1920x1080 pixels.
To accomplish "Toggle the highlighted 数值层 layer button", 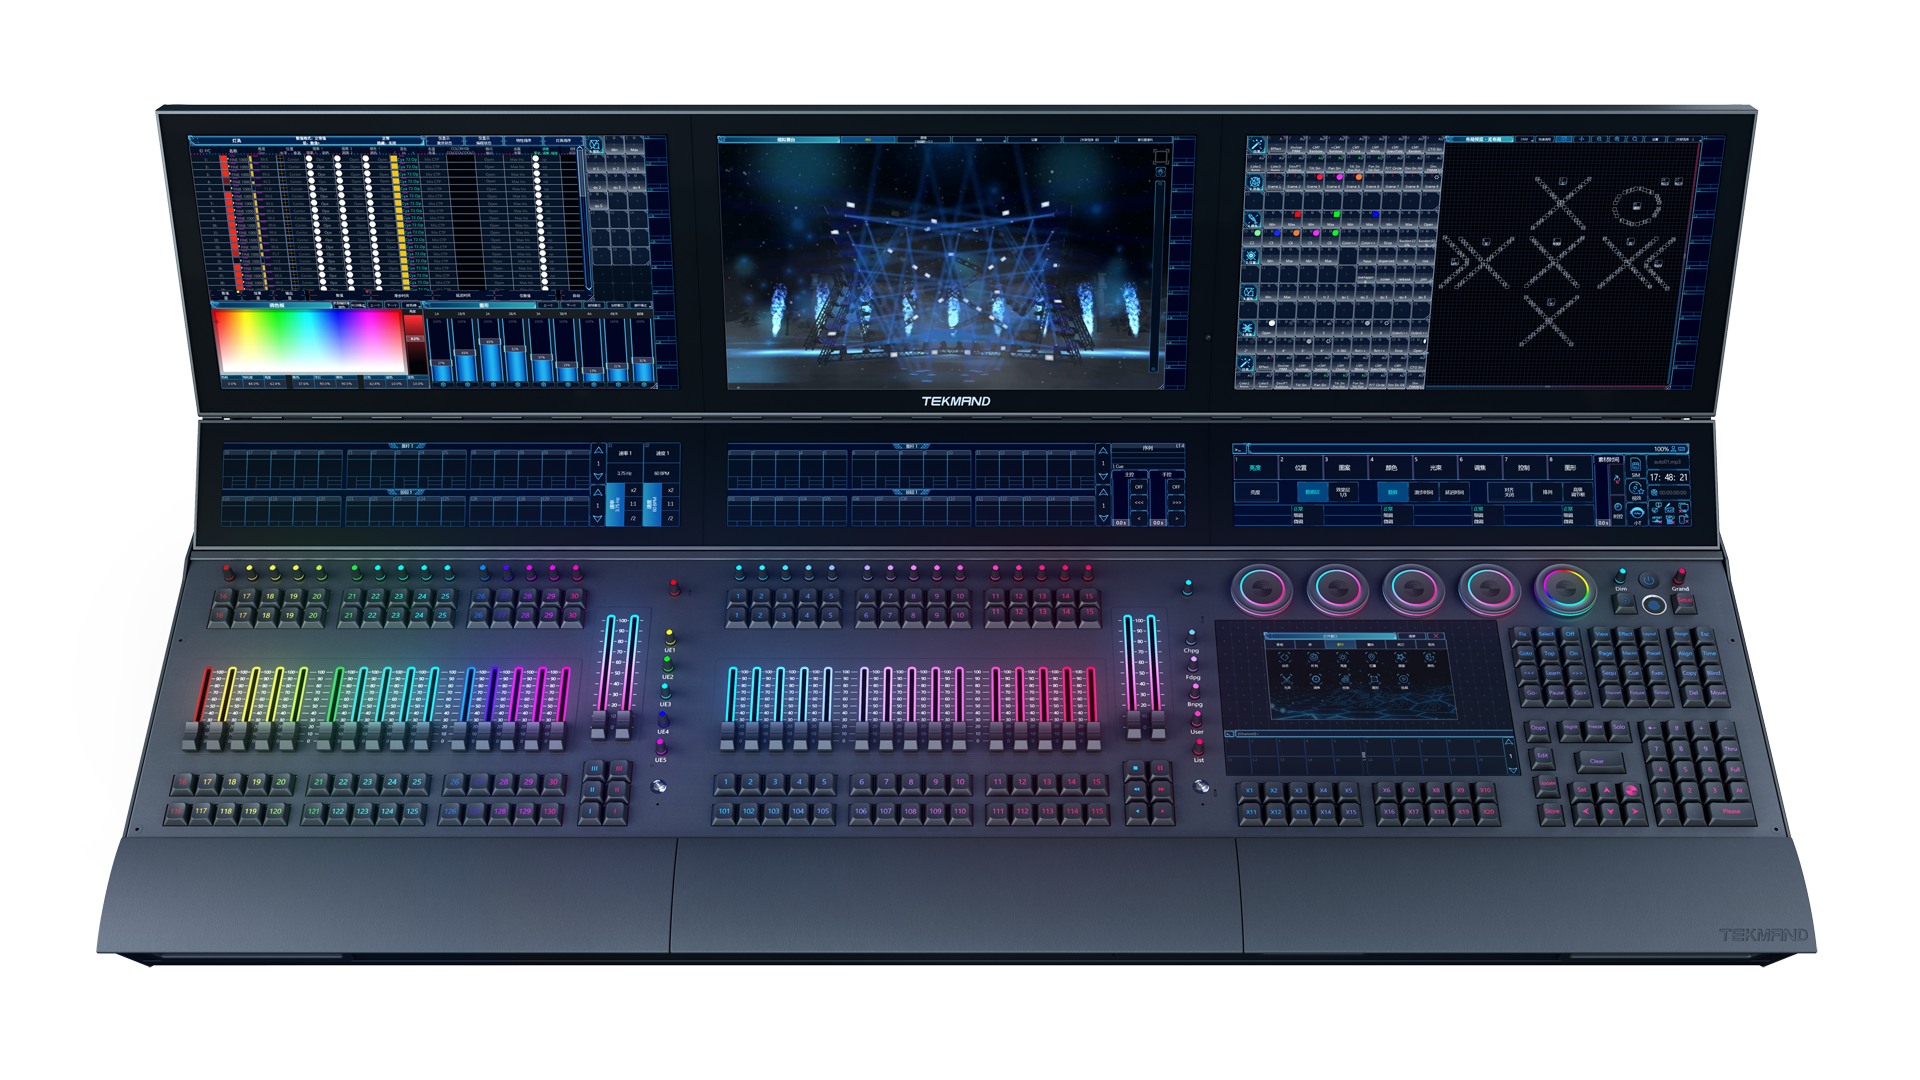I will tap(1312, 492).
